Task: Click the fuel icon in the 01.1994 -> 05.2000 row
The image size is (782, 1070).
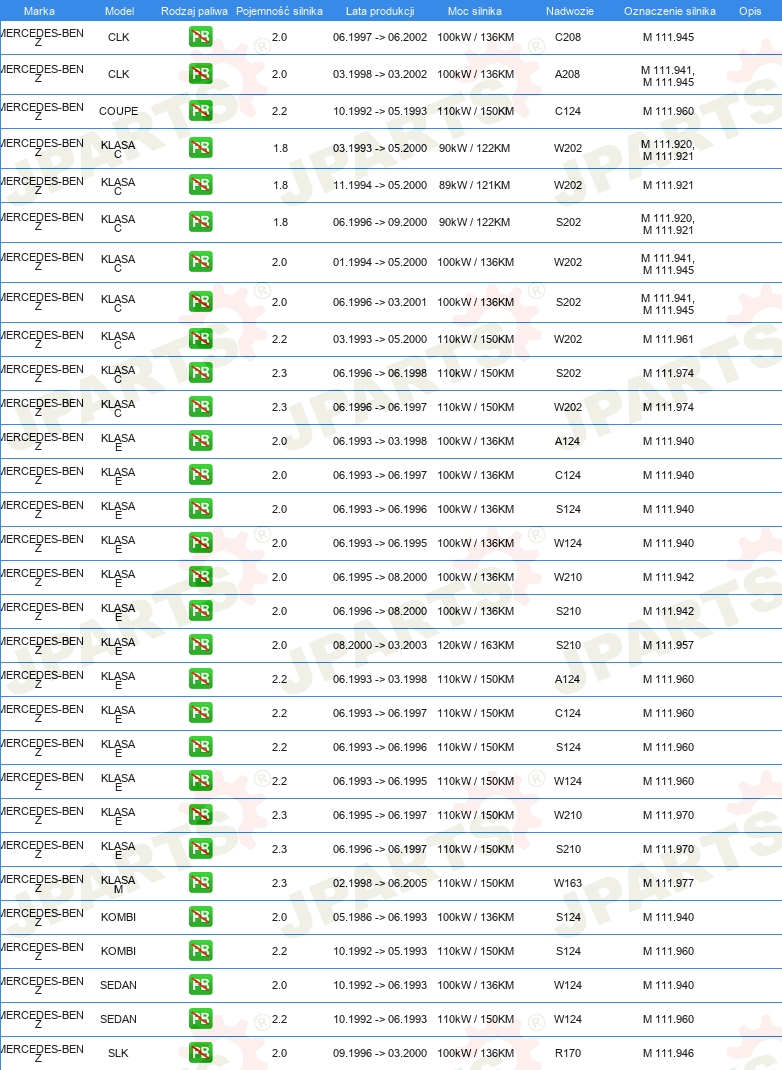Action: (x=201, y=262)
